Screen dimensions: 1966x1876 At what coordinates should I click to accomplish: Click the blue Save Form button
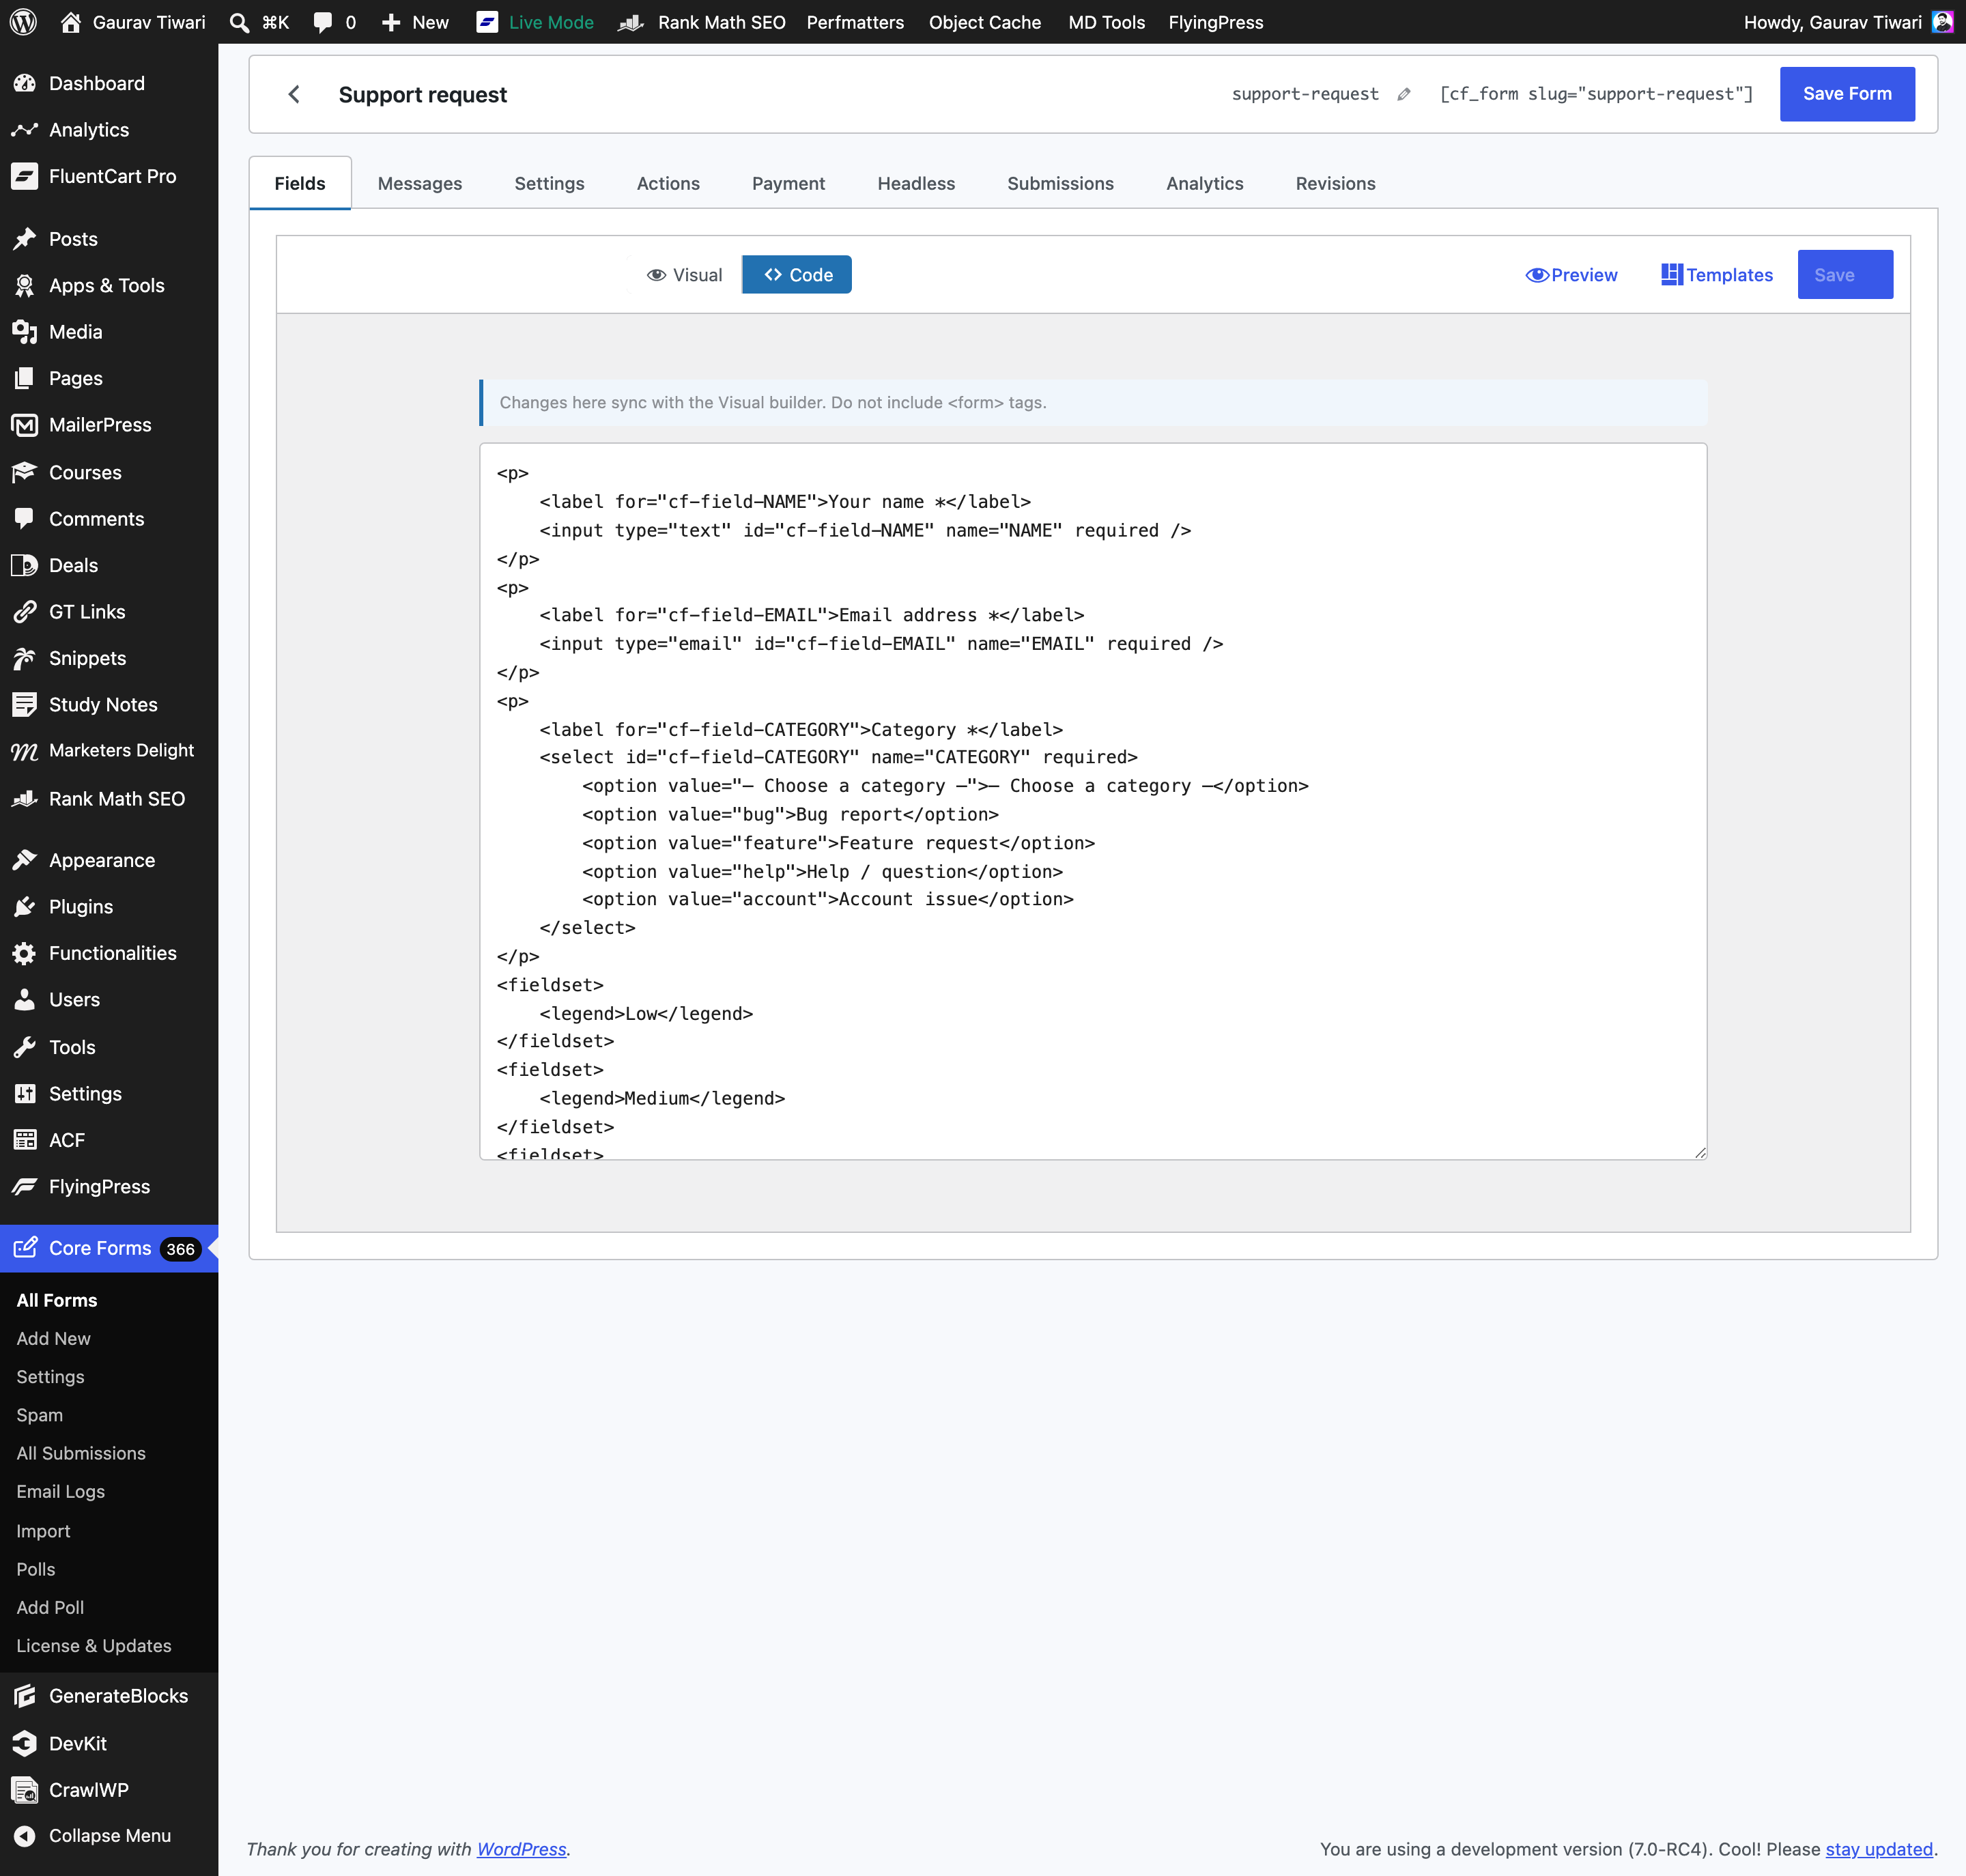pos(1847,94)
